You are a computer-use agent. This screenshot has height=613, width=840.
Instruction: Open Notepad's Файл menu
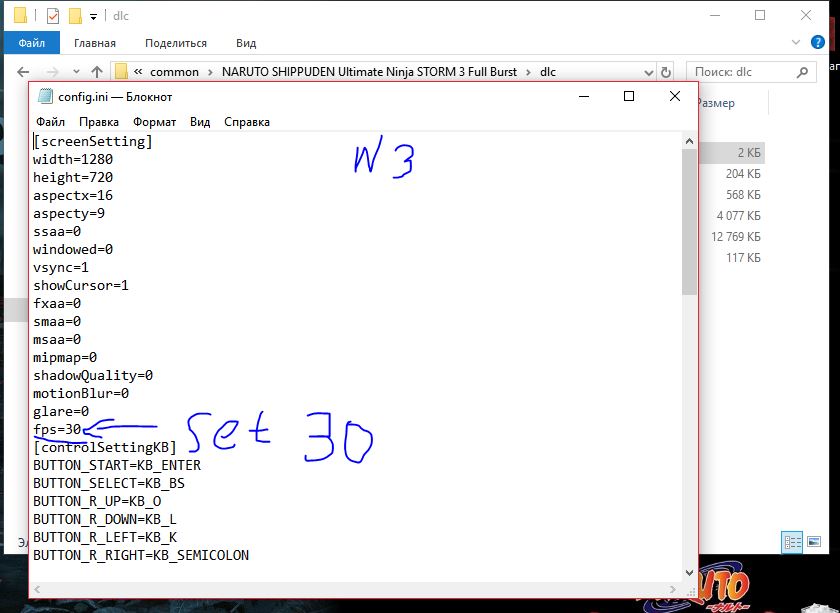point(50,122)
